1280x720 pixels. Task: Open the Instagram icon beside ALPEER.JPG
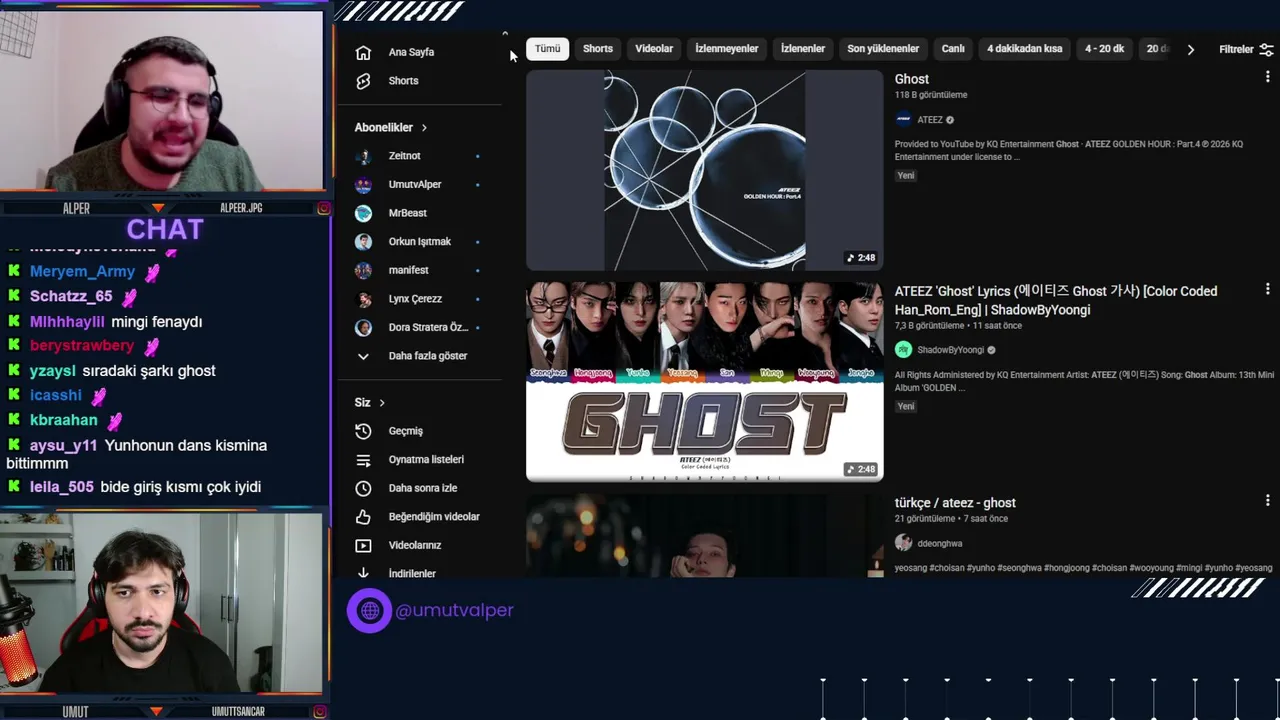323,208
